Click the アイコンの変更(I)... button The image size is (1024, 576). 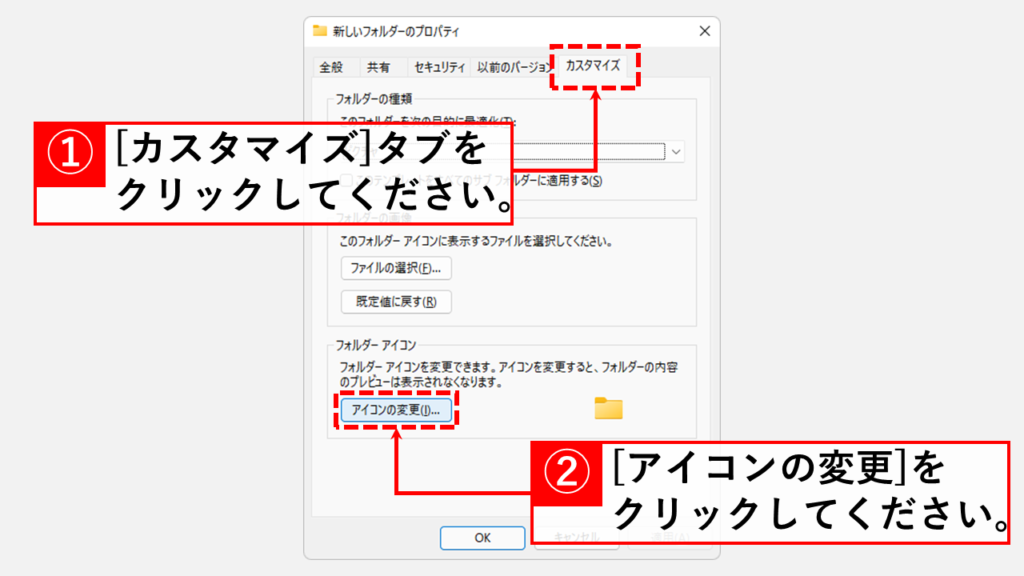pos(396,410)
